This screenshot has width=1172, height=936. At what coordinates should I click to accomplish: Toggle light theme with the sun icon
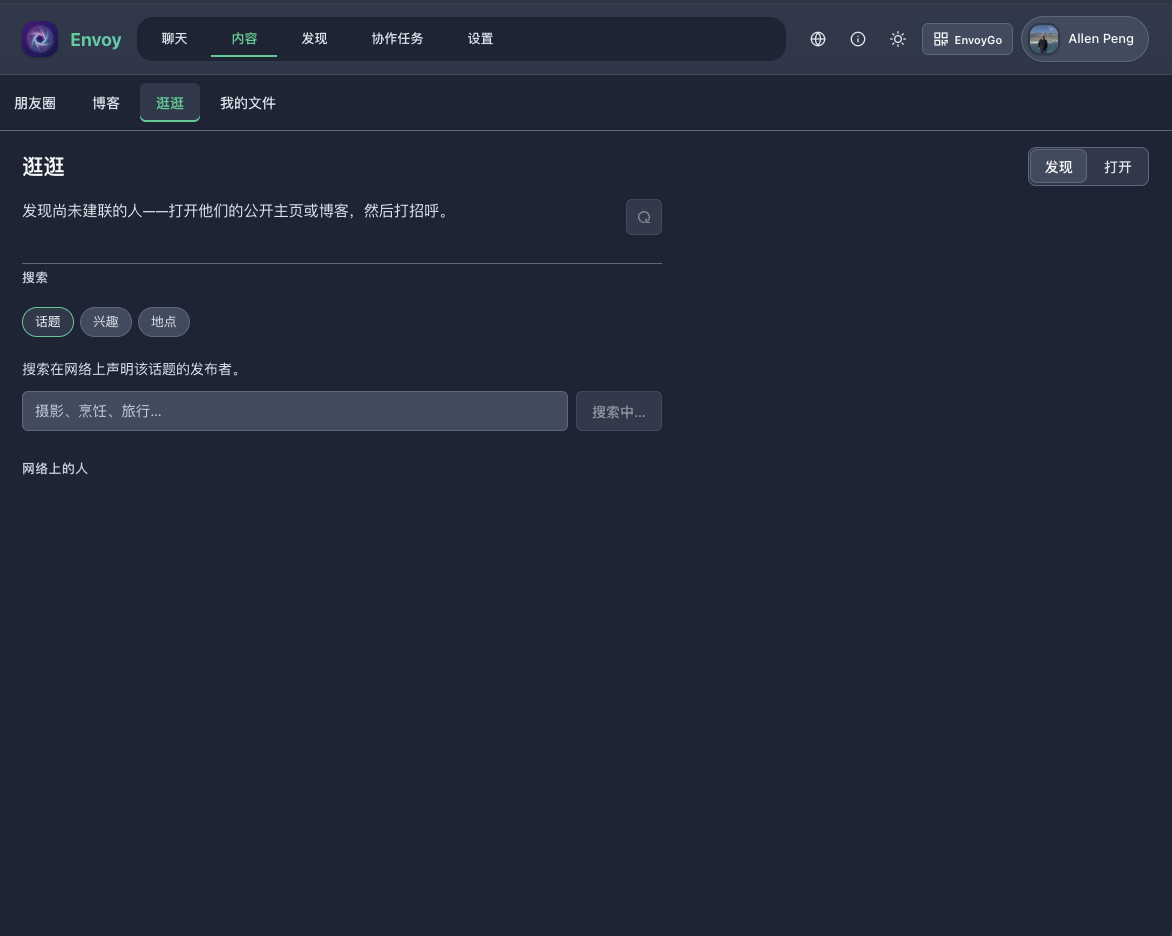(x=898, y=39)
